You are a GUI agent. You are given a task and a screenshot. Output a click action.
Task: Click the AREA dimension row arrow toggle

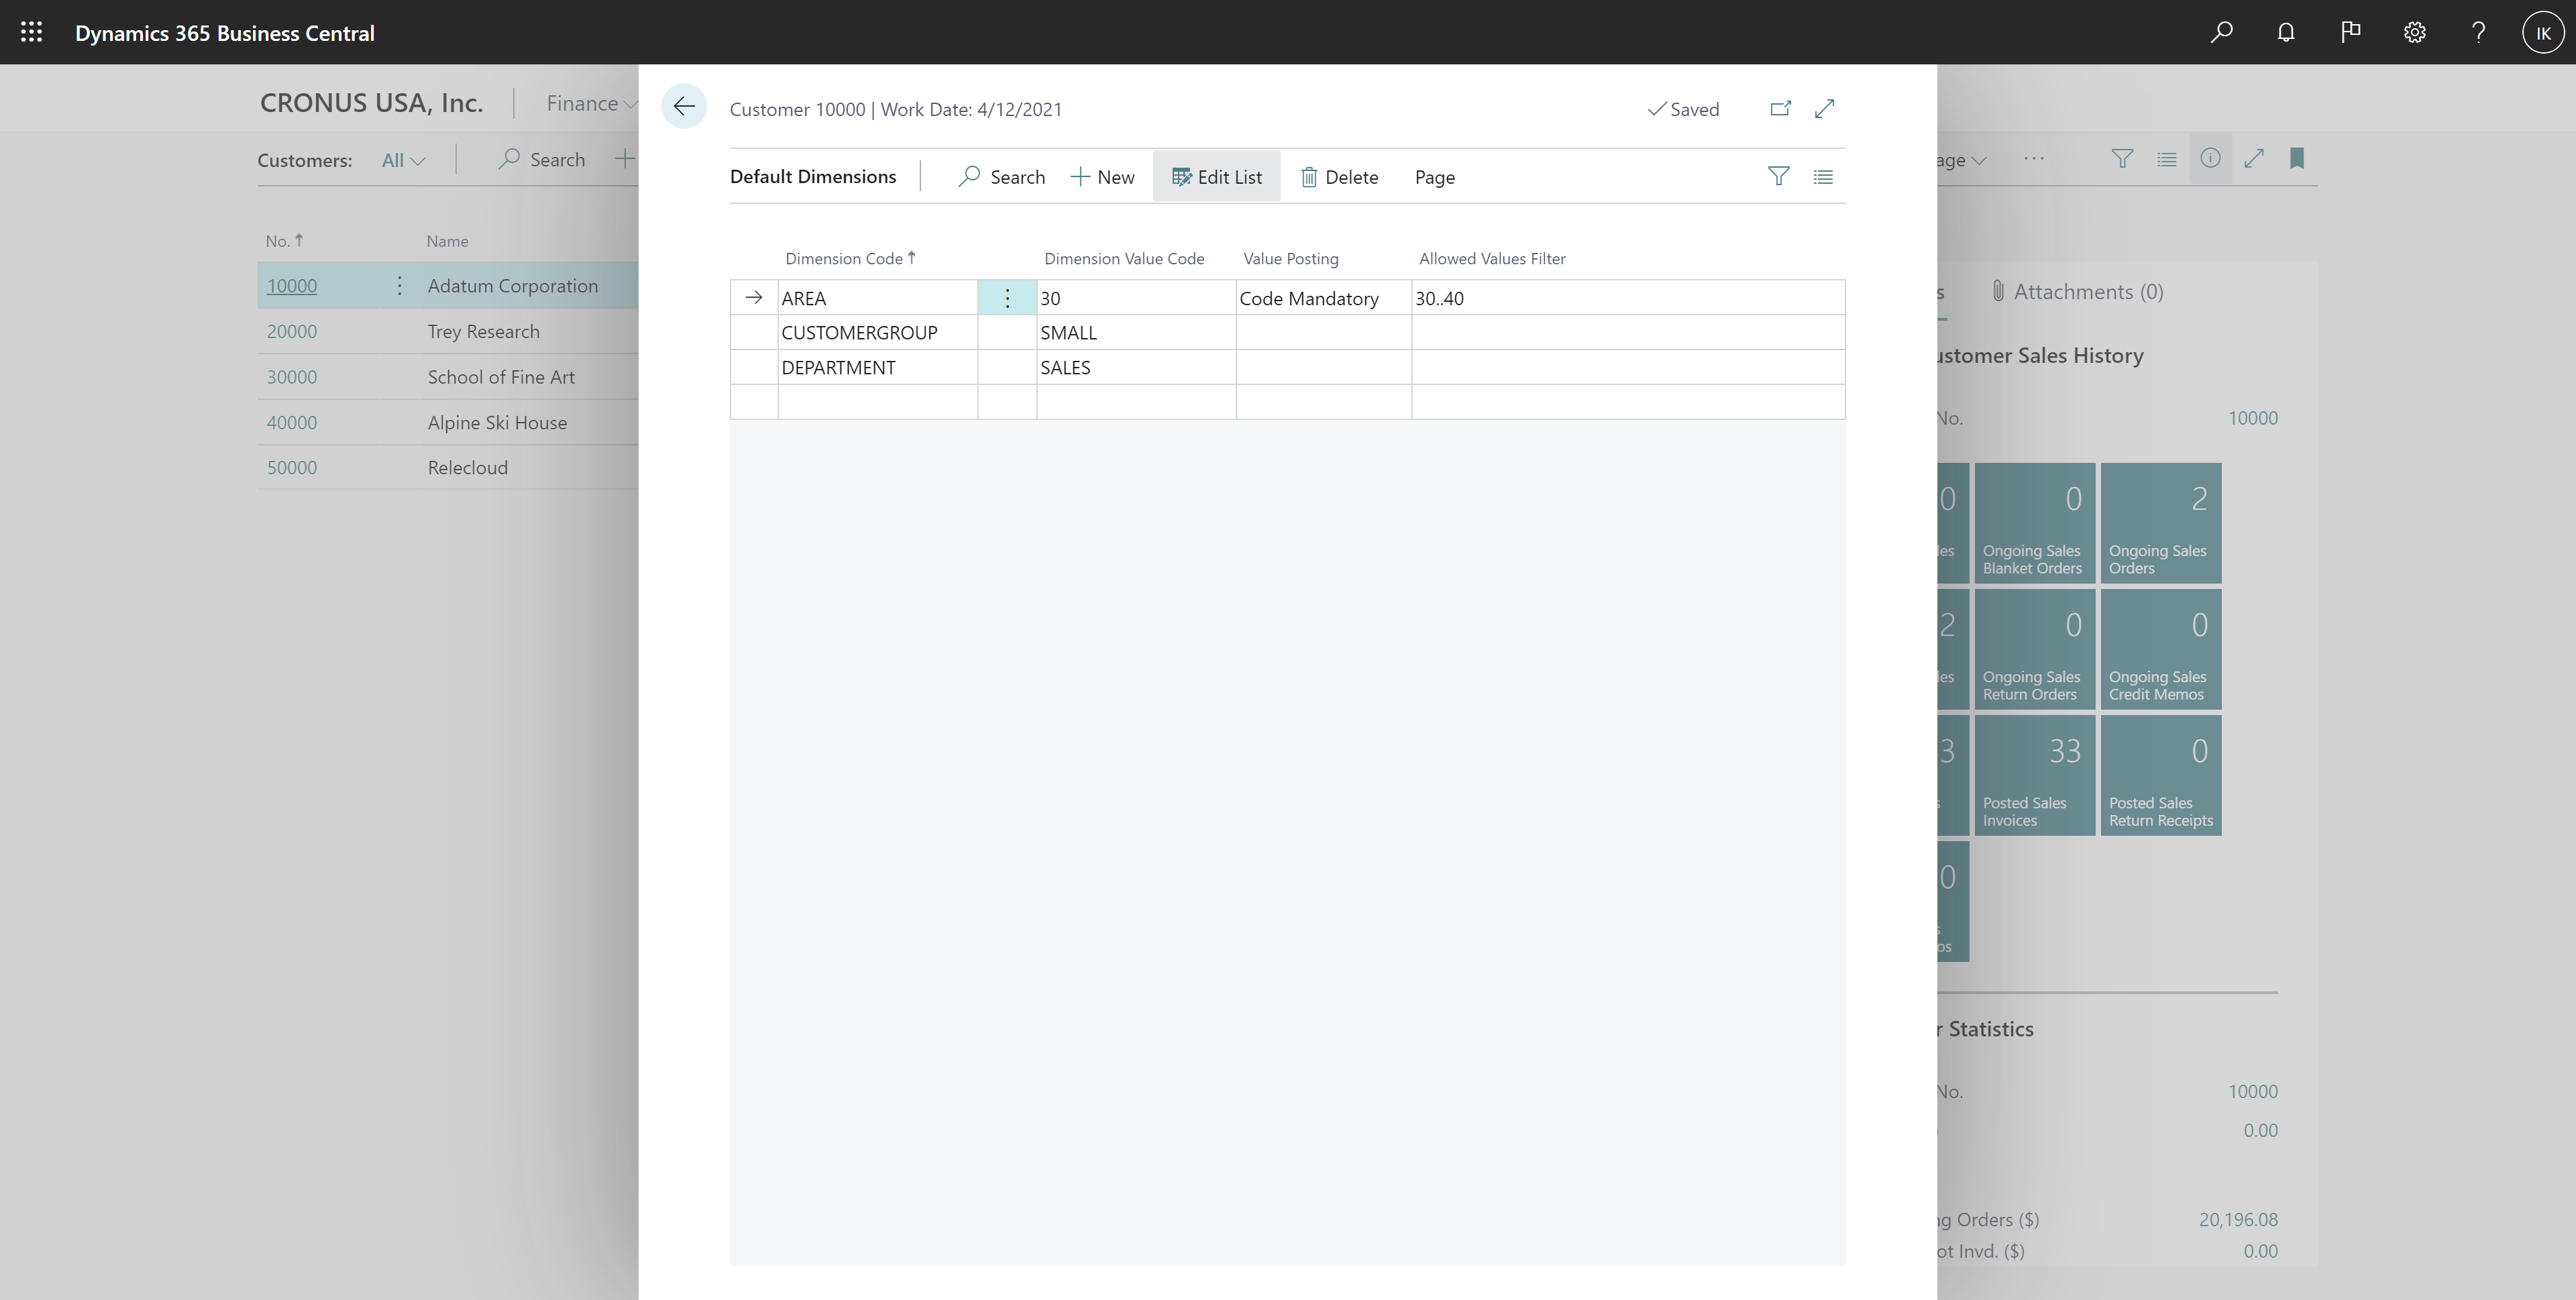tap(753, 296)
